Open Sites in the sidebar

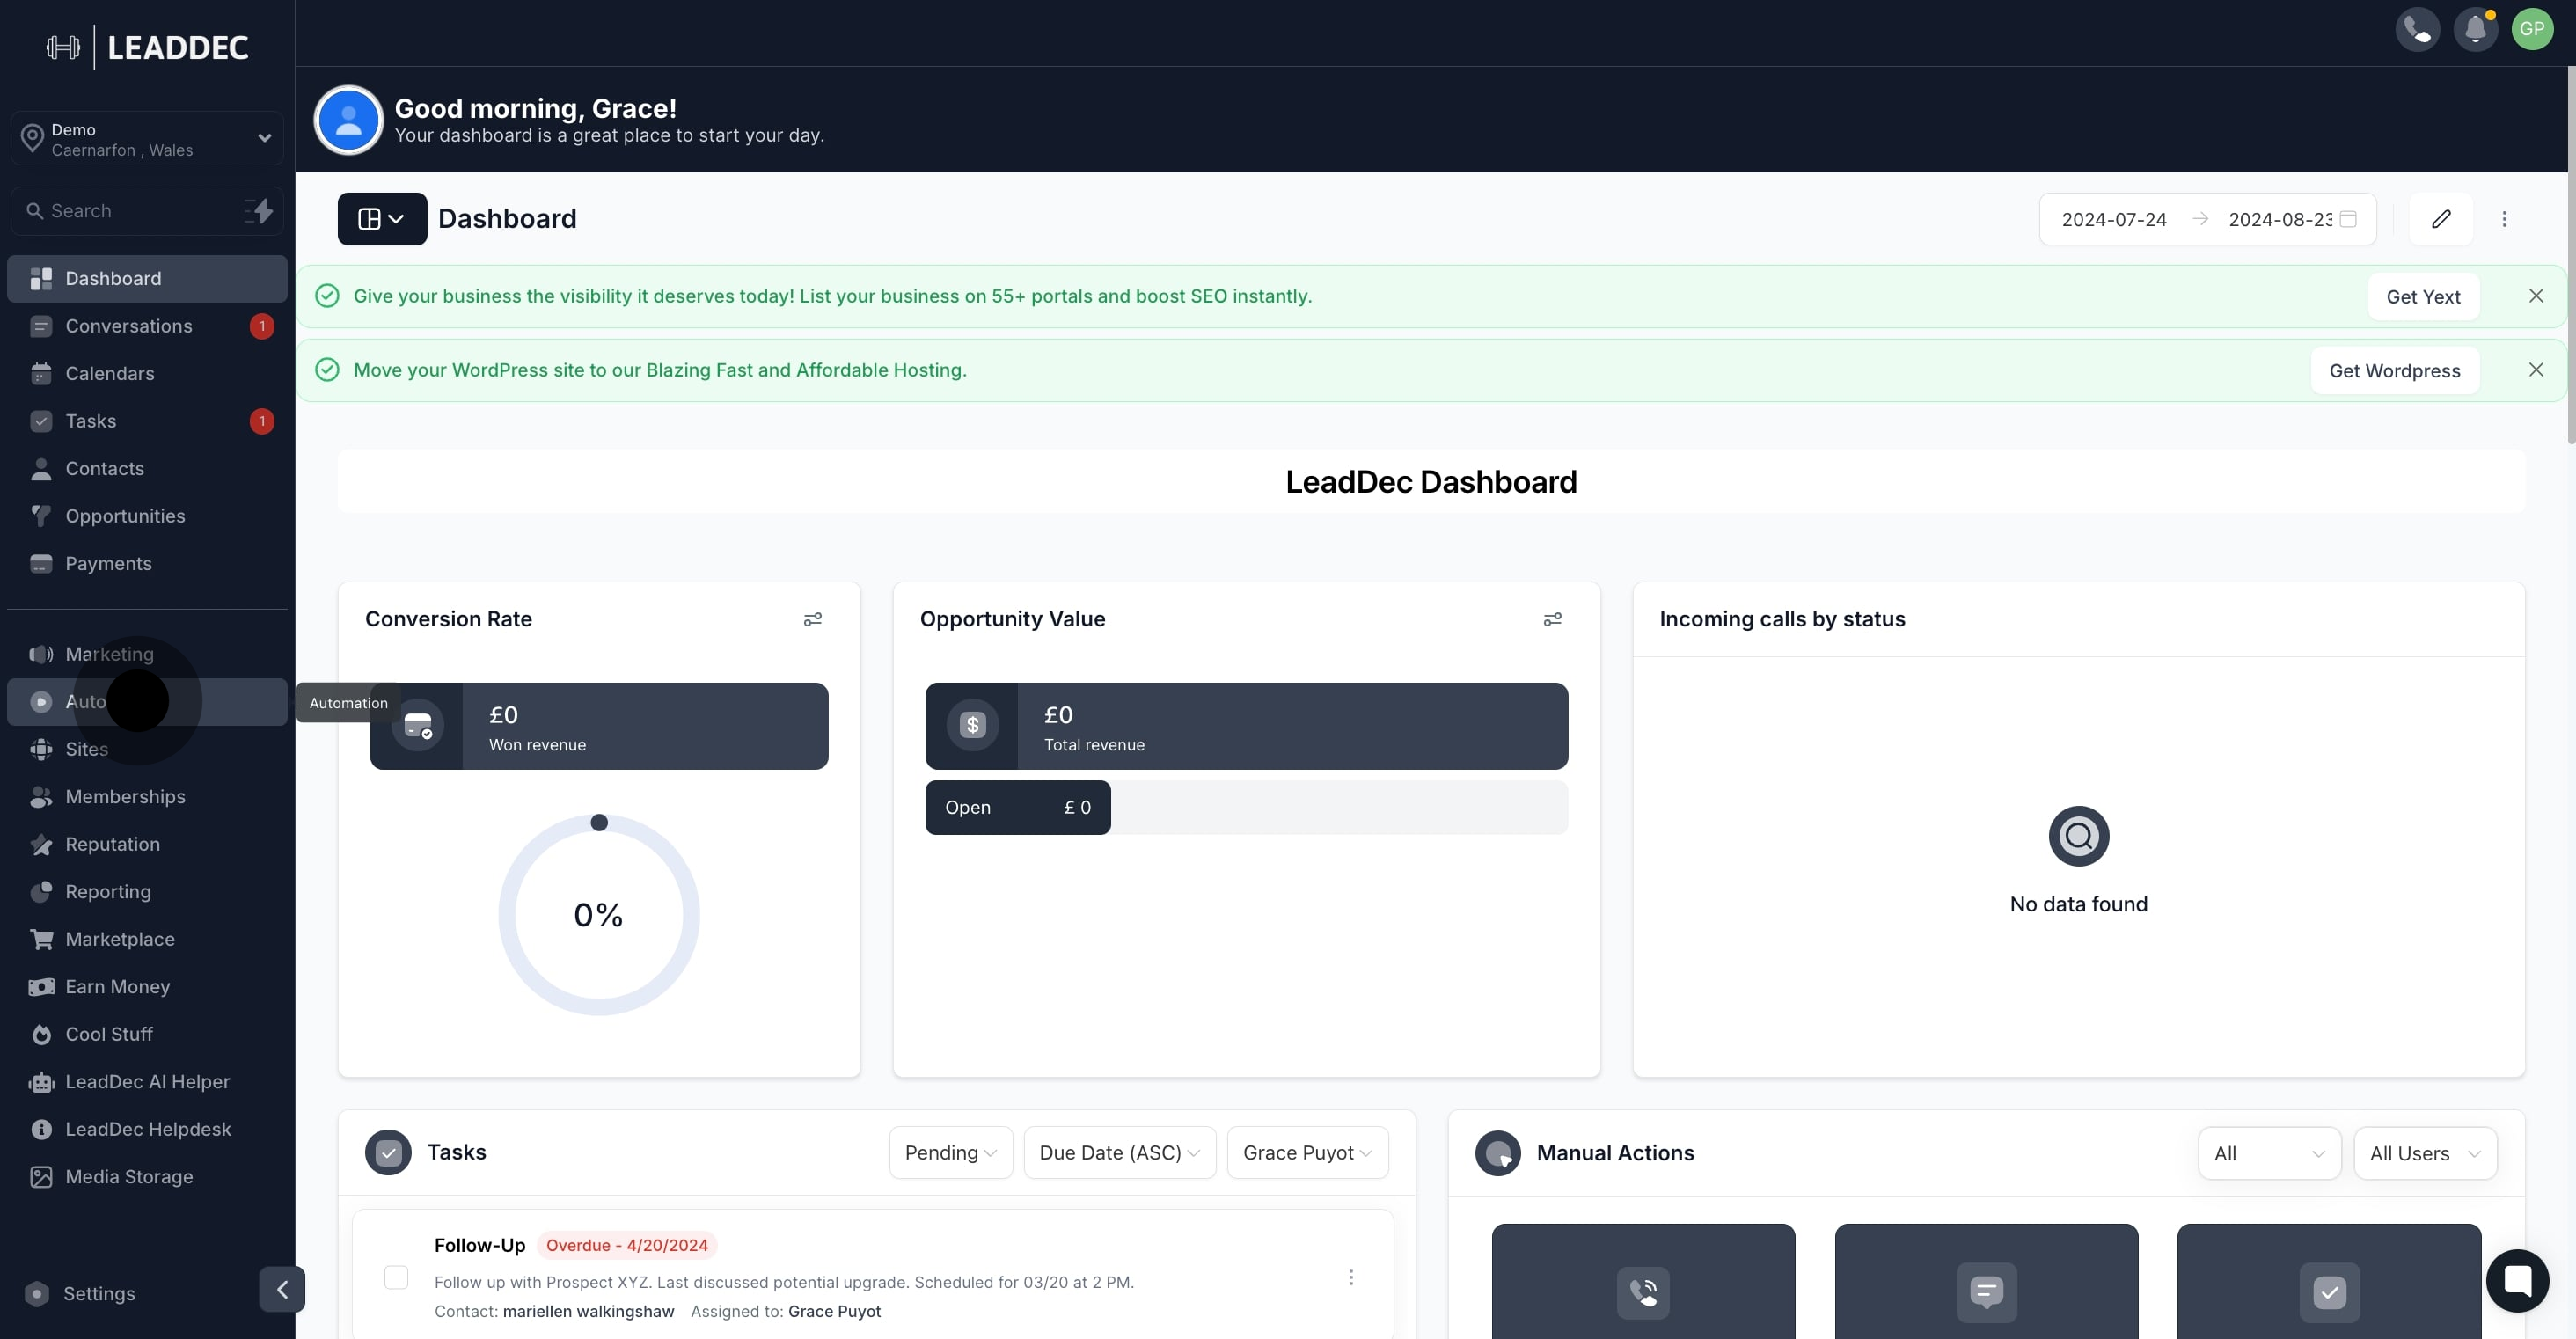[x=147, y=749]
